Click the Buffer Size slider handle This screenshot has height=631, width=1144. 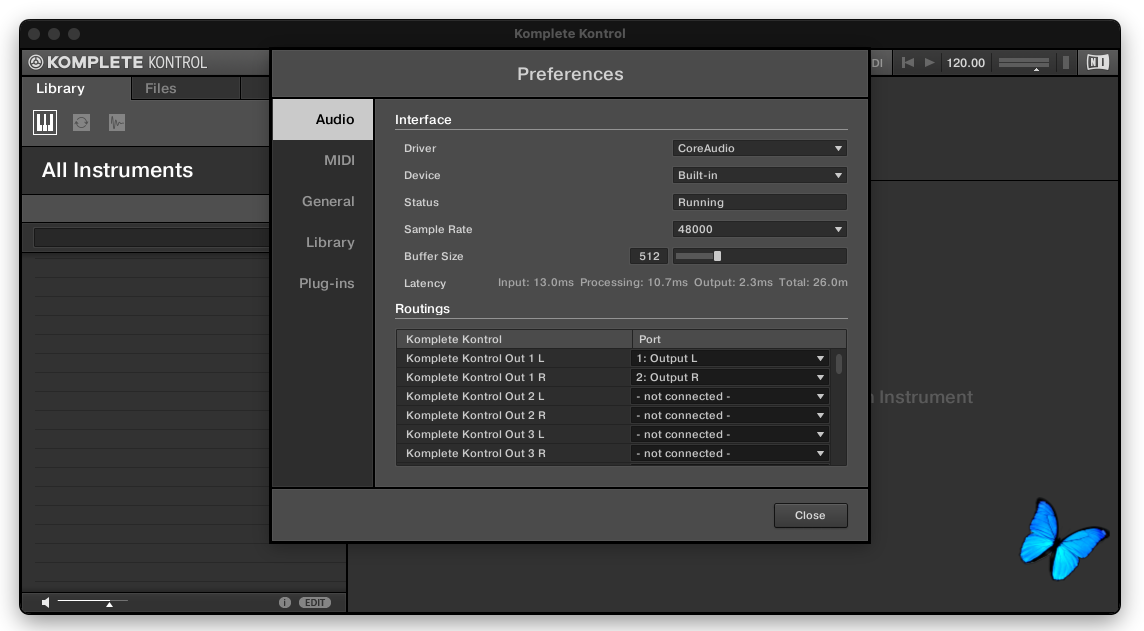pos(717,256)
